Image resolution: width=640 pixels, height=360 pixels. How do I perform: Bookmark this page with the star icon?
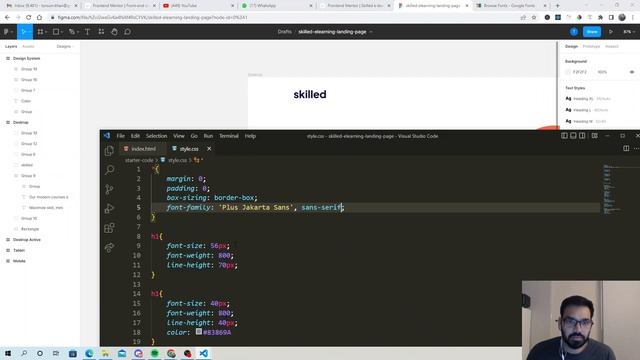point(534,18)
